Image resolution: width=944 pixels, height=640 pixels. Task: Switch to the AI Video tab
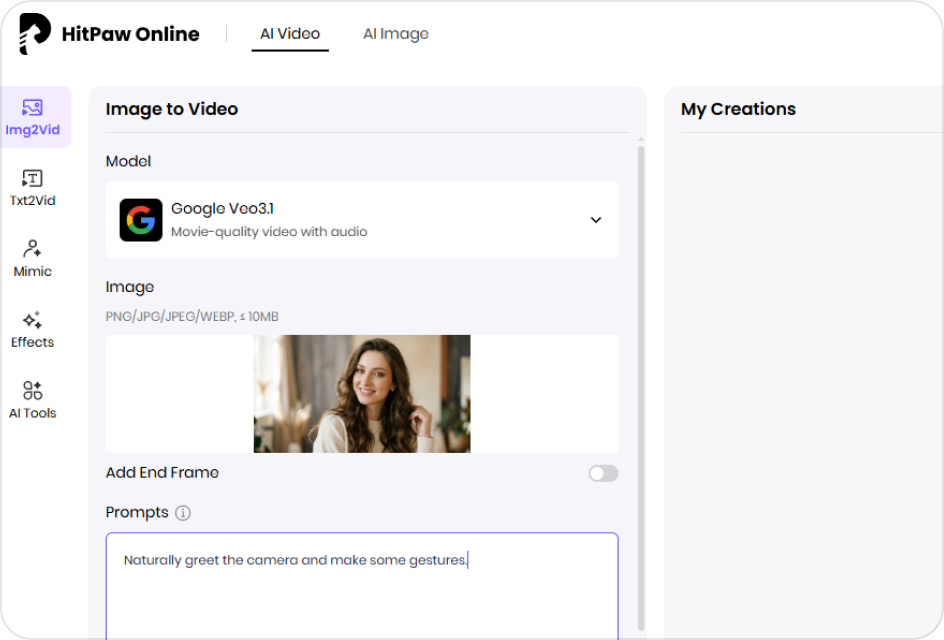290,34
